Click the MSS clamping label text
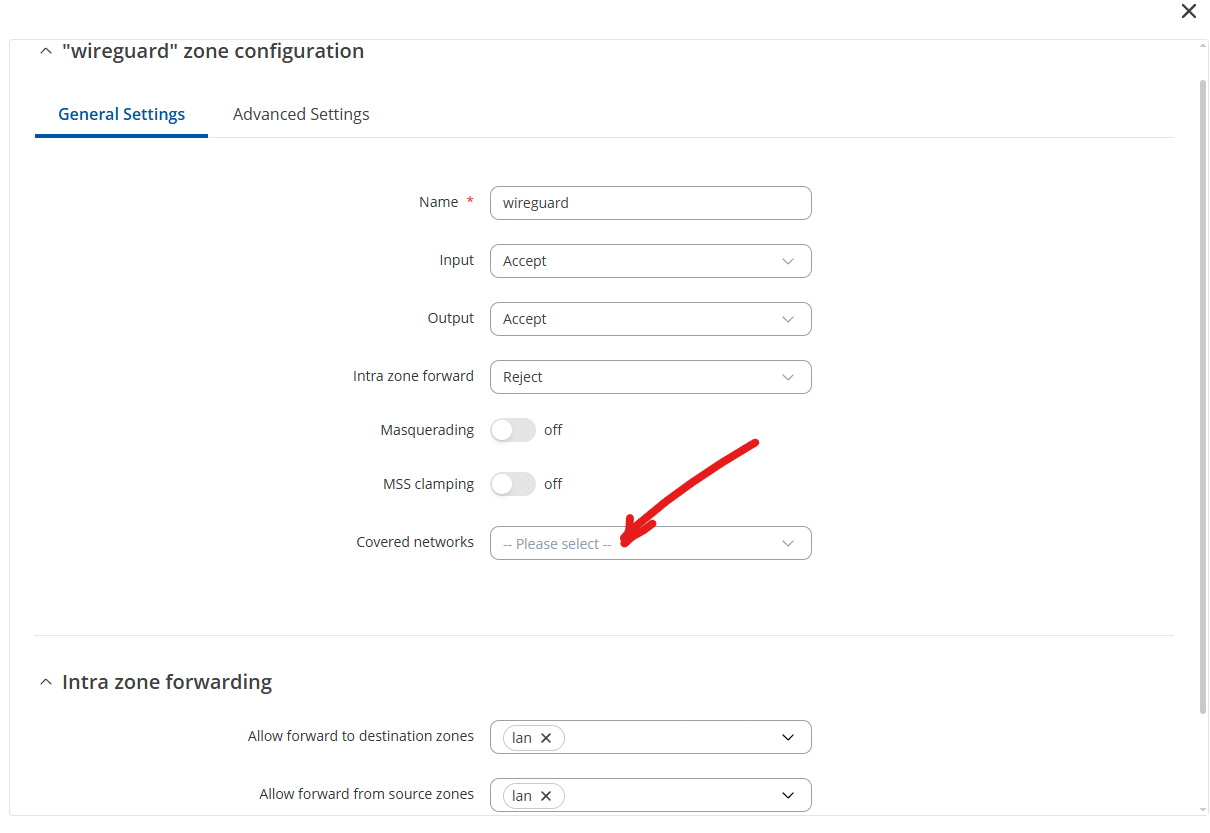This screenshot has width=1210, height=833. point(428,484)
